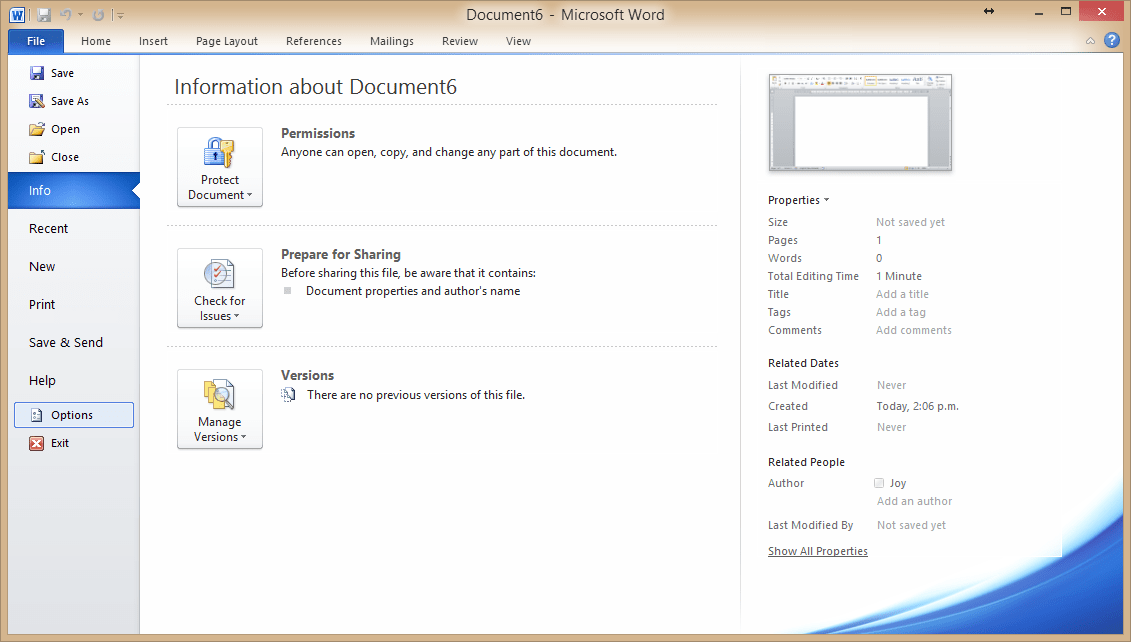
Task: Click Show All Properties link
Action: point(817,550)
